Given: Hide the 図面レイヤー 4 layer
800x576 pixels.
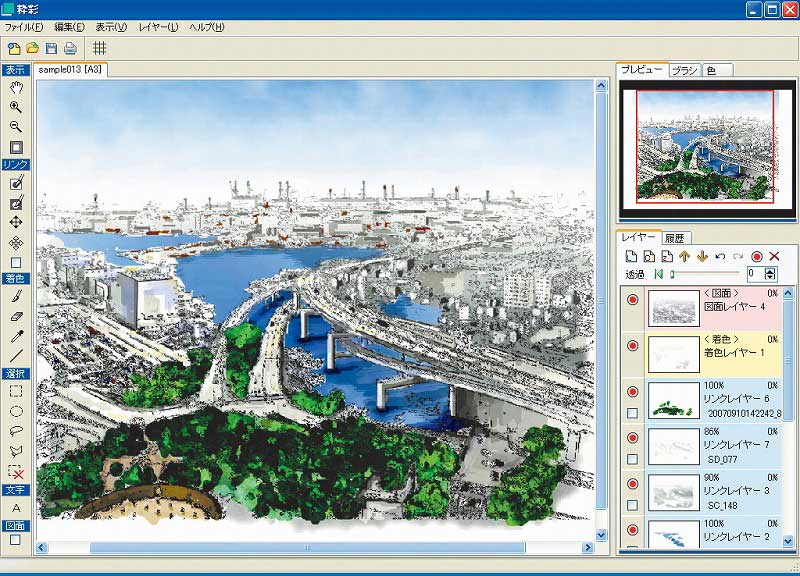Looking at the screenshot, I should [632, 300].
